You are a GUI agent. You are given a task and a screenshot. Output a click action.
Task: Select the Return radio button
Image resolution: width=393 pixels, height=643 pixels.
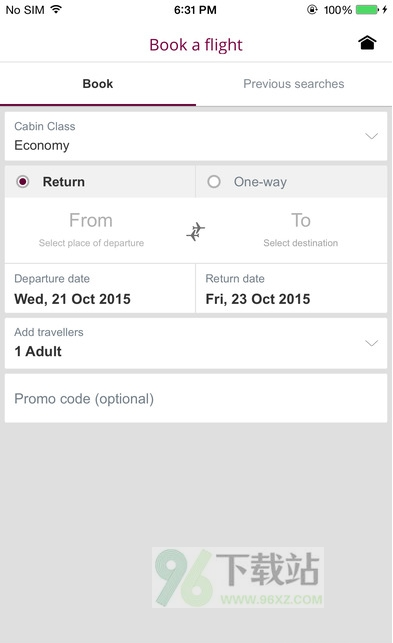coord(23,181)
